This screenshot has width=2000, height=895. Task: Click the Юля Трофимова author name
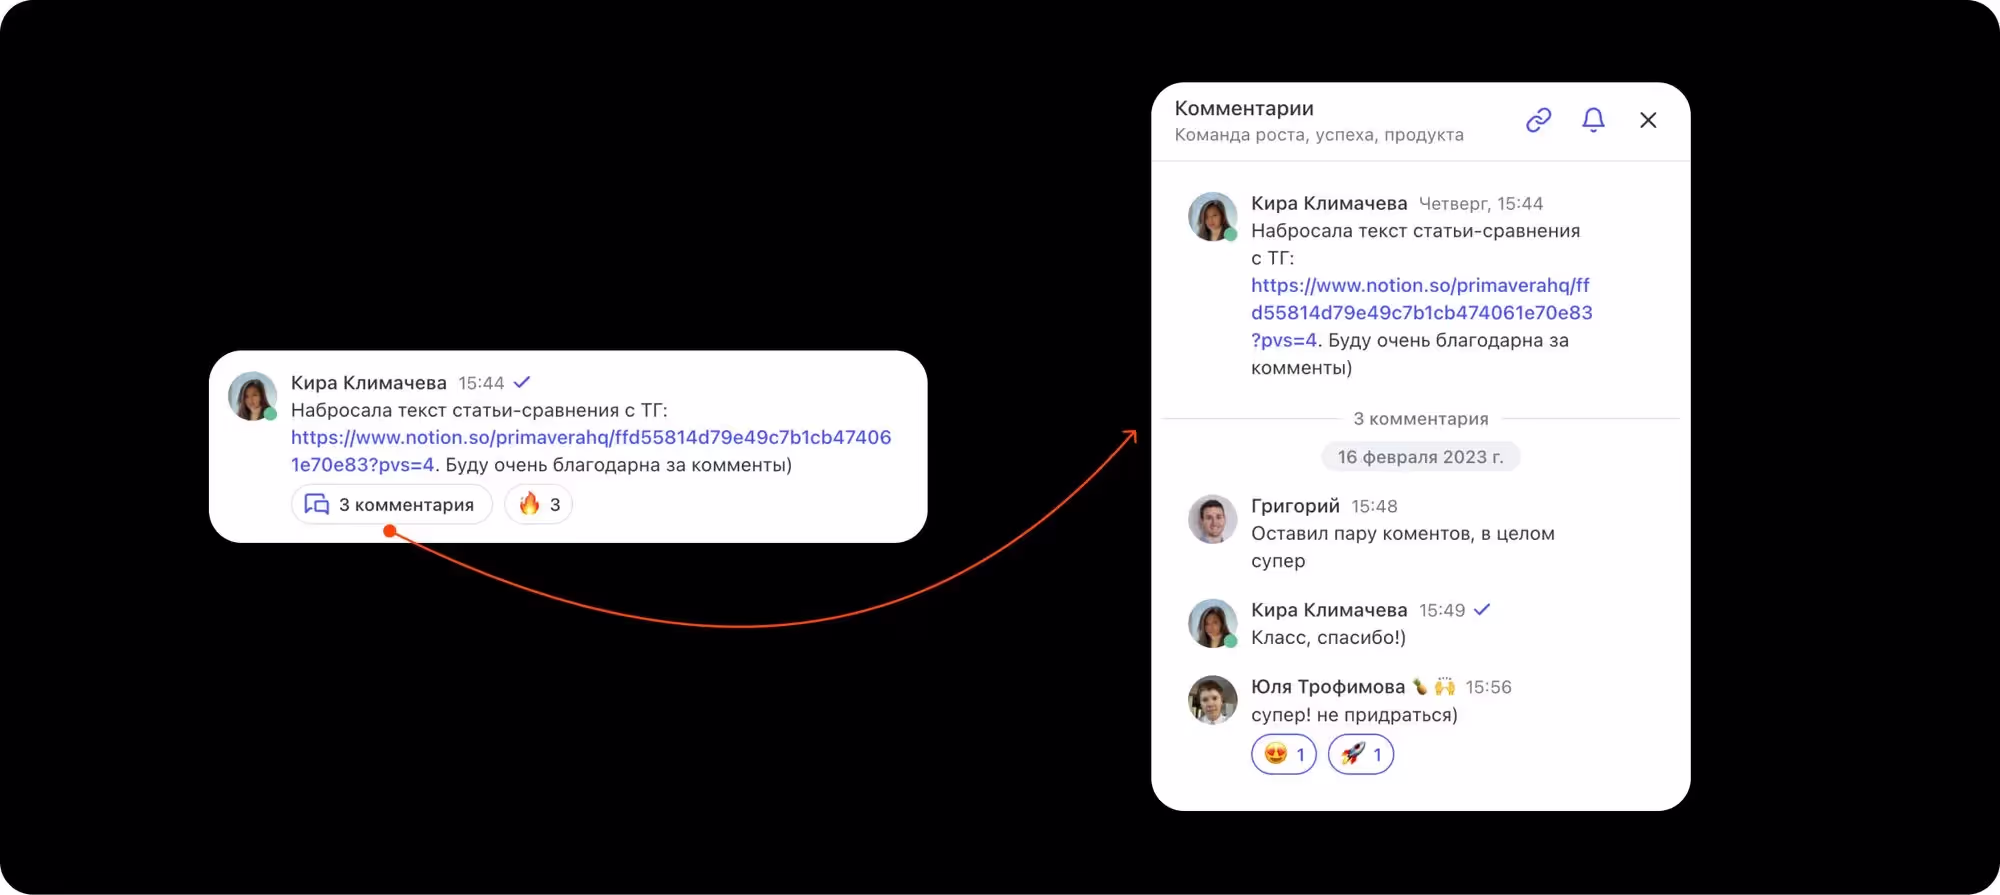1328,687
